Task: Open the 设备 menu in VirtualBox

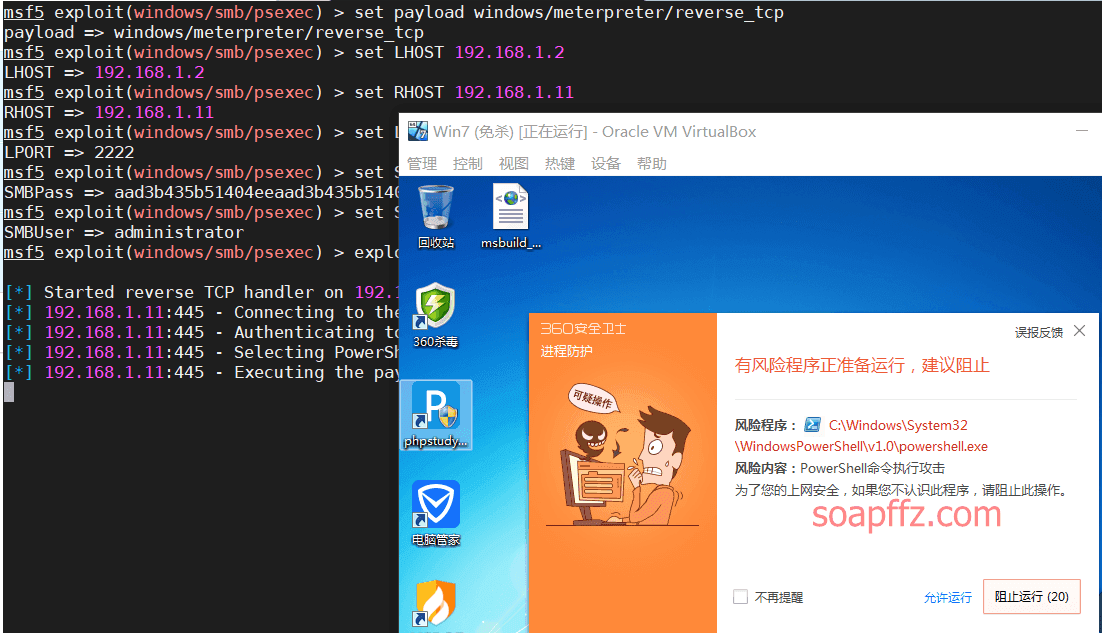Action: pyautogui.click(x=606, y=164)
